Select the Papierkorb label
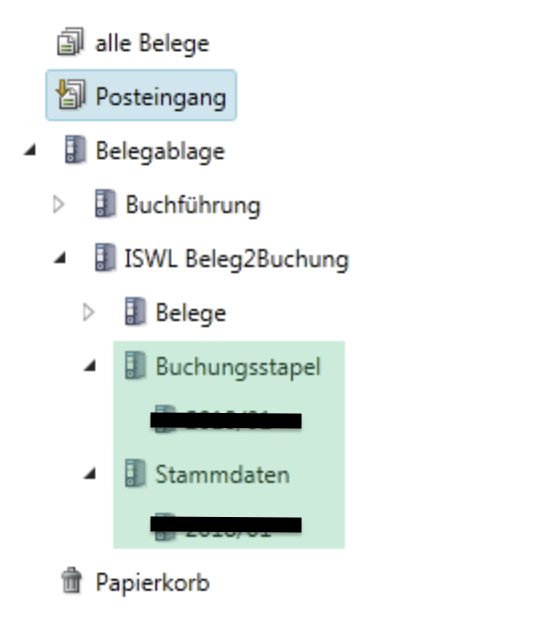The image size is (558, 626). pyautogui.click(x=152, y=583)
